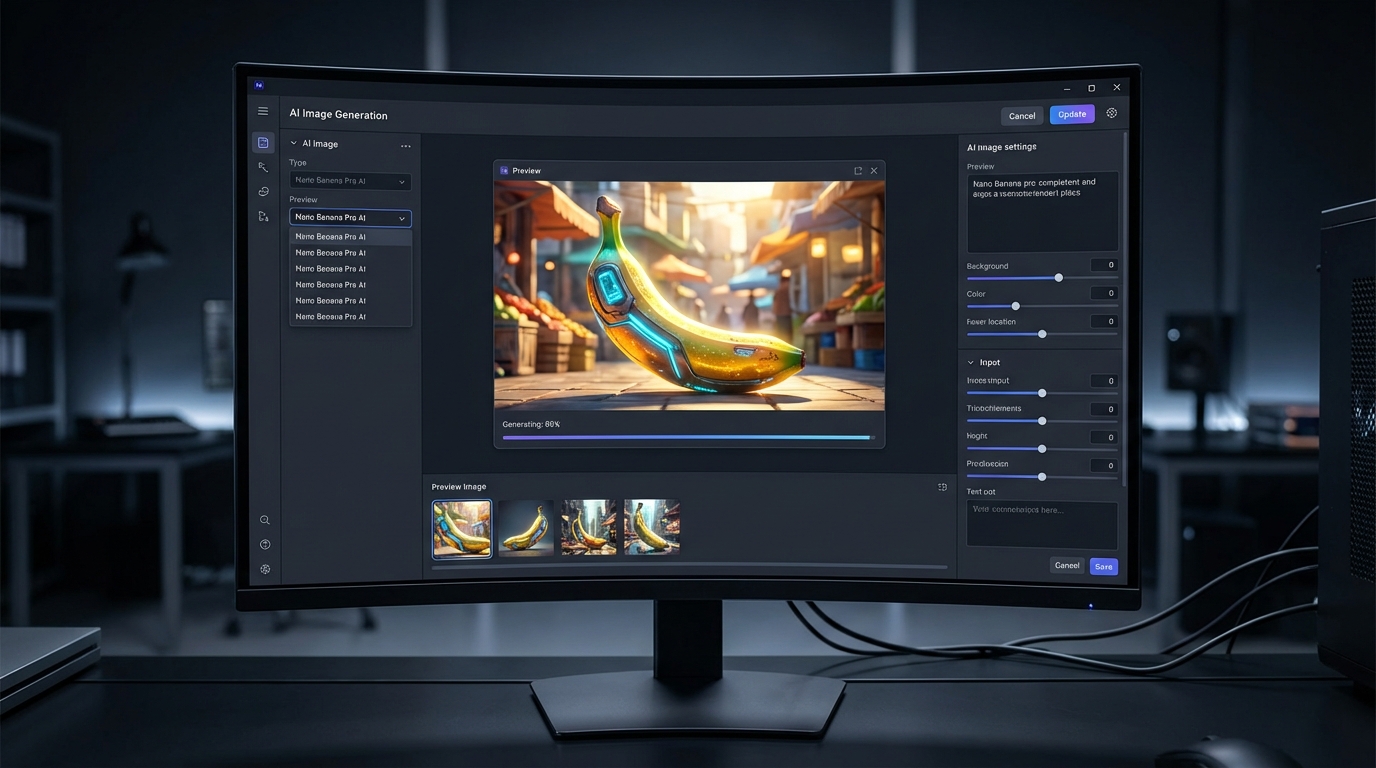Click the three-dot menu next to AI Image
Screen dimensions: 1376x768
click(405, 146)
